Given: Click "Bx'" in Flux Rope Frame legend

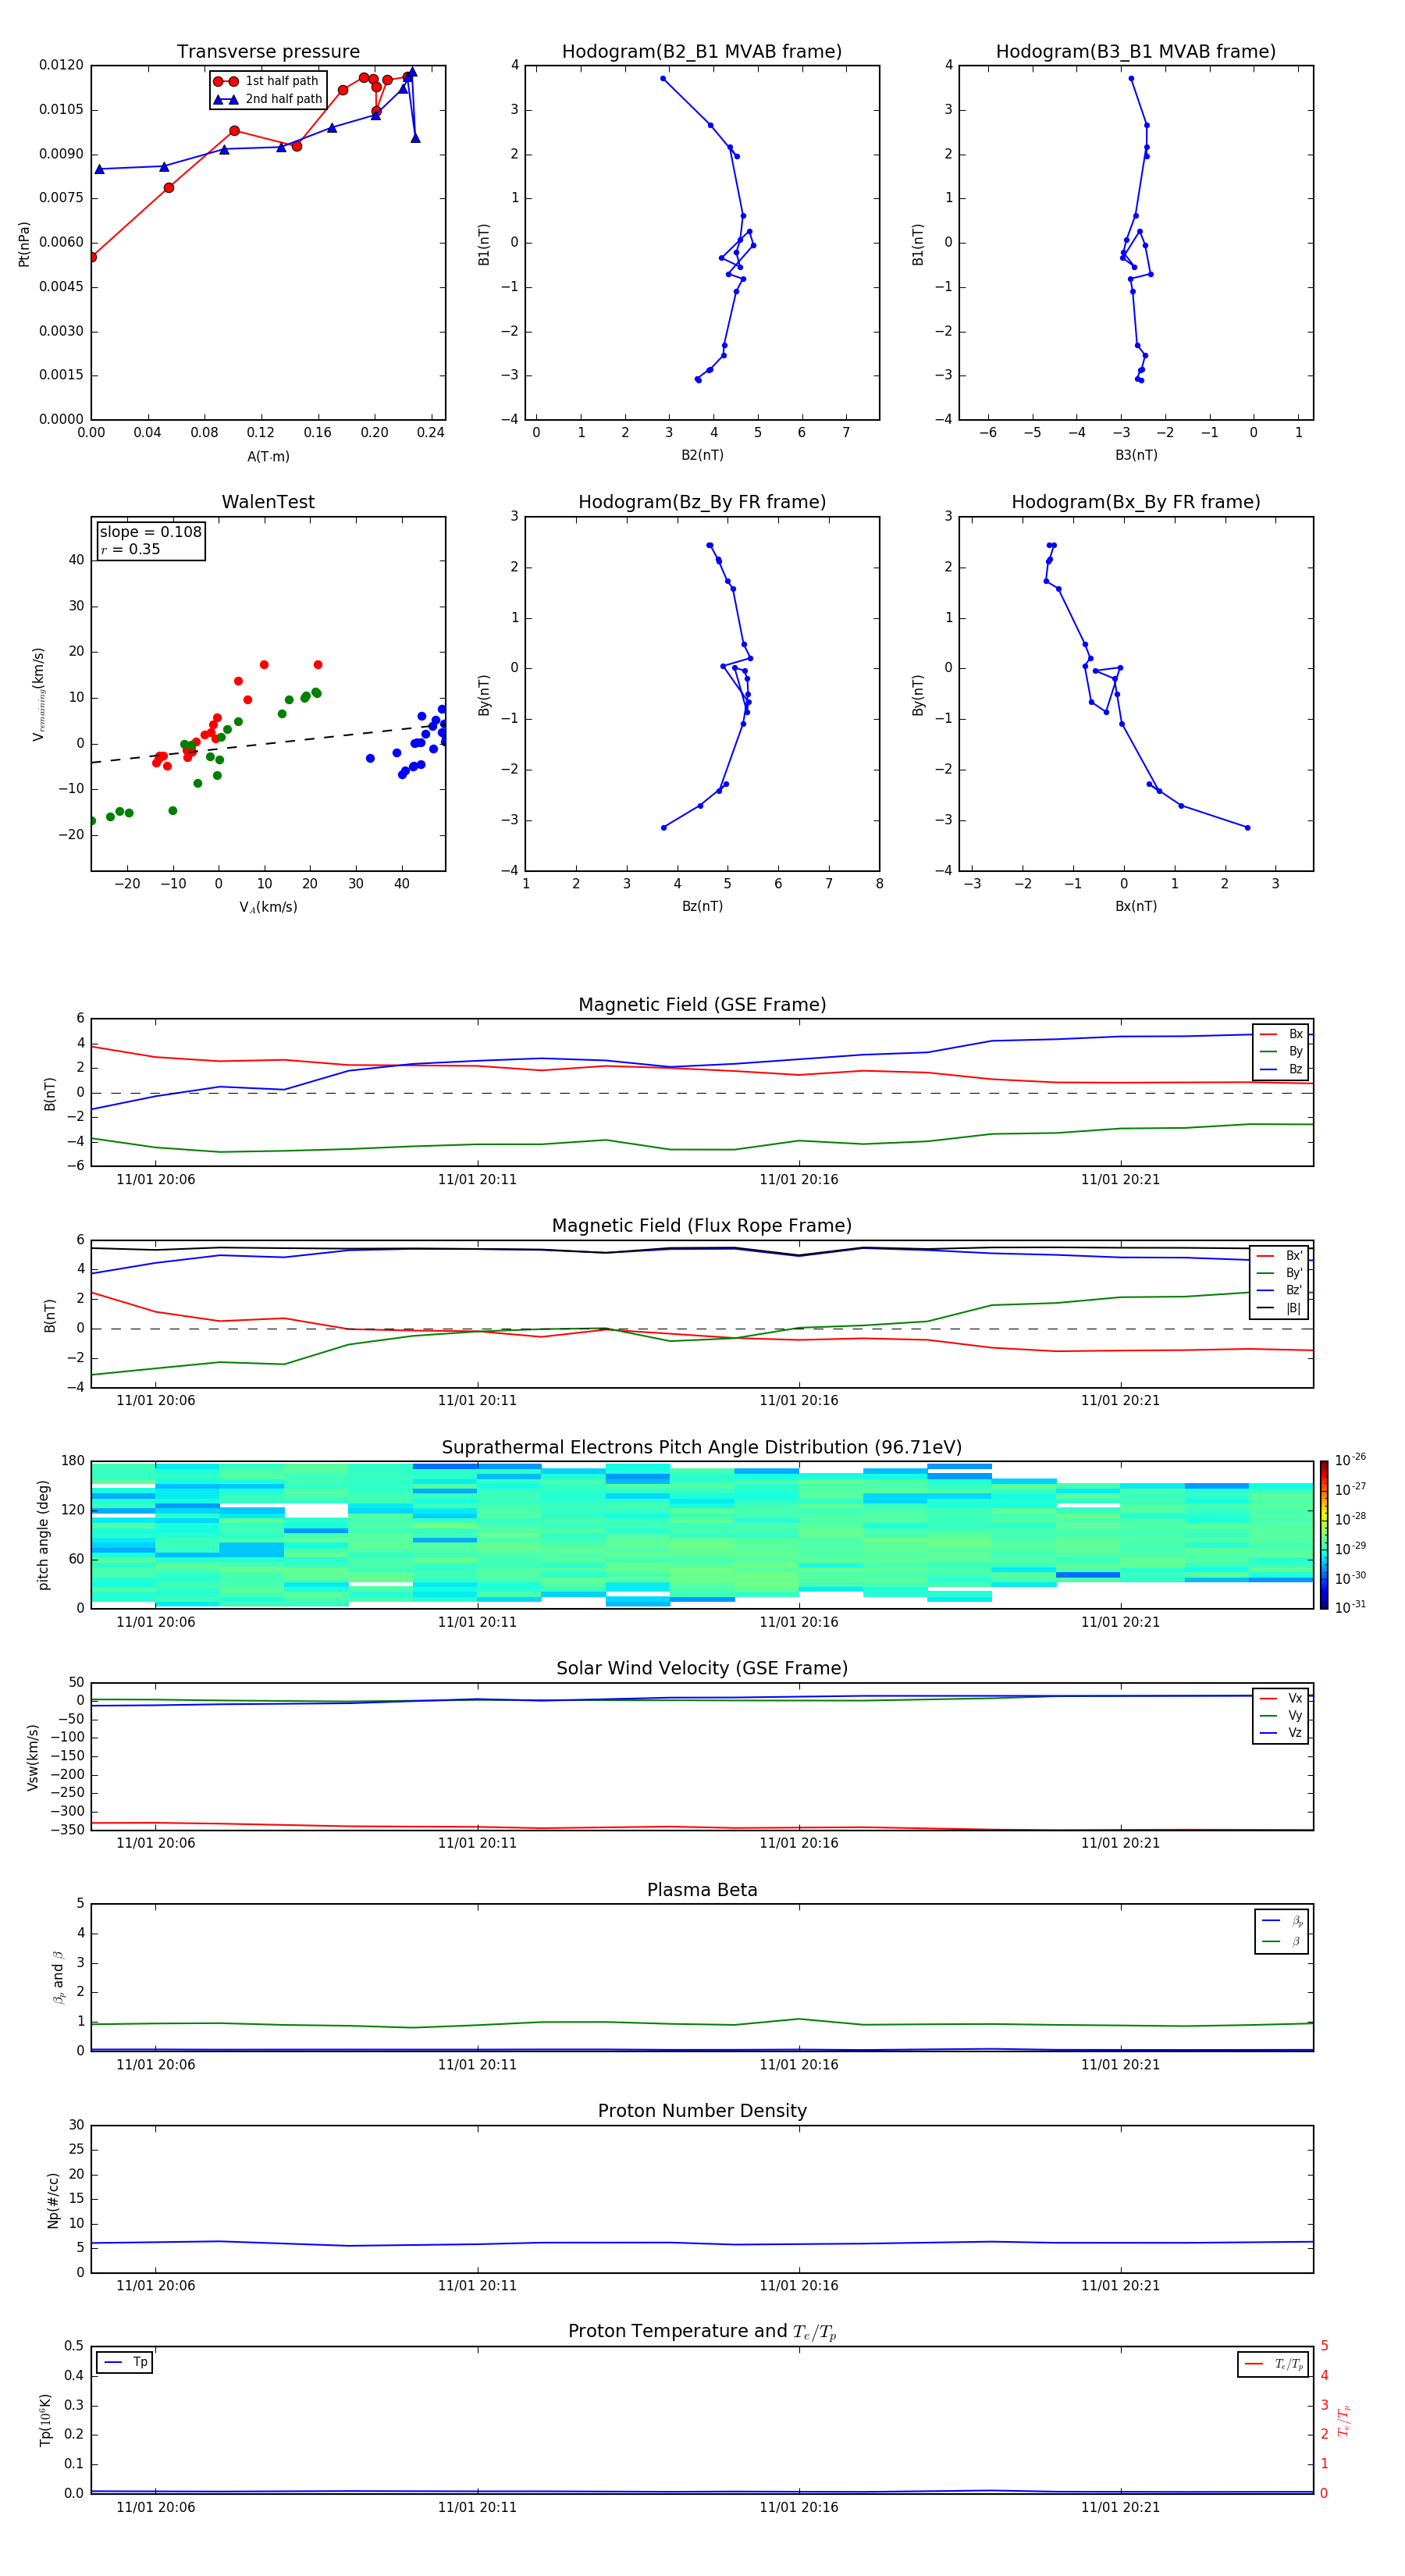Looking at the screenshot, I should (x=1280, y=1256).
